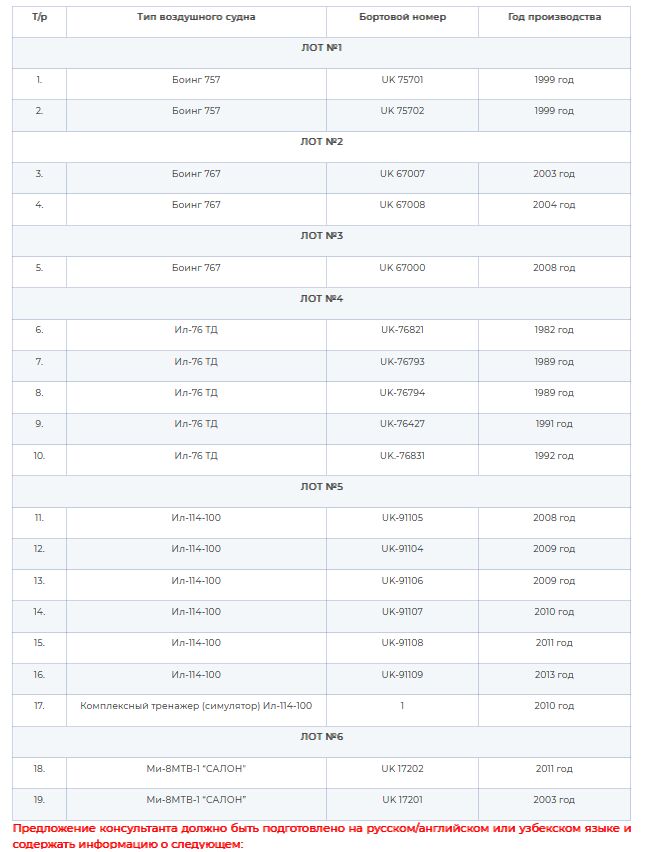
Task: Click the 'Тип воздушного судна' column header
Action: pos(196,17)
